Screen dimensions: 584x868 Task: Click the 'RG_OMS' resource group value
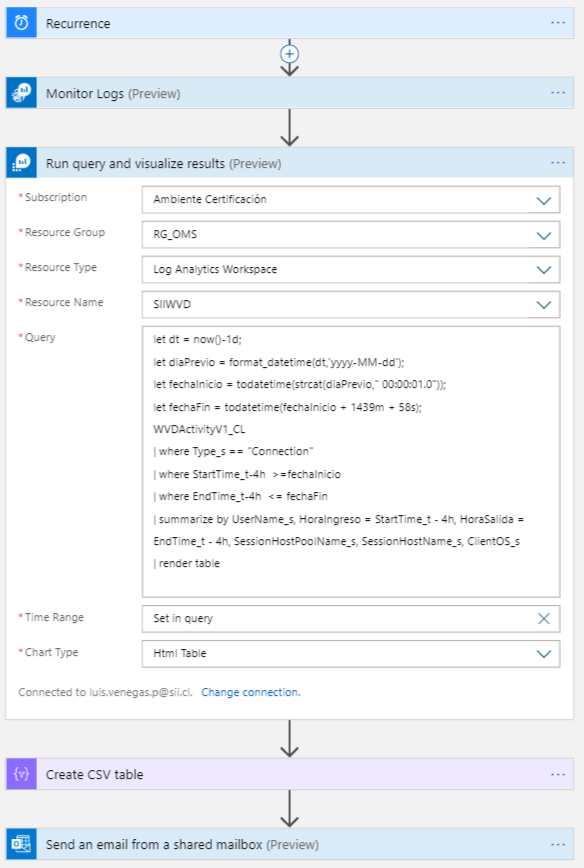(175, 234)
